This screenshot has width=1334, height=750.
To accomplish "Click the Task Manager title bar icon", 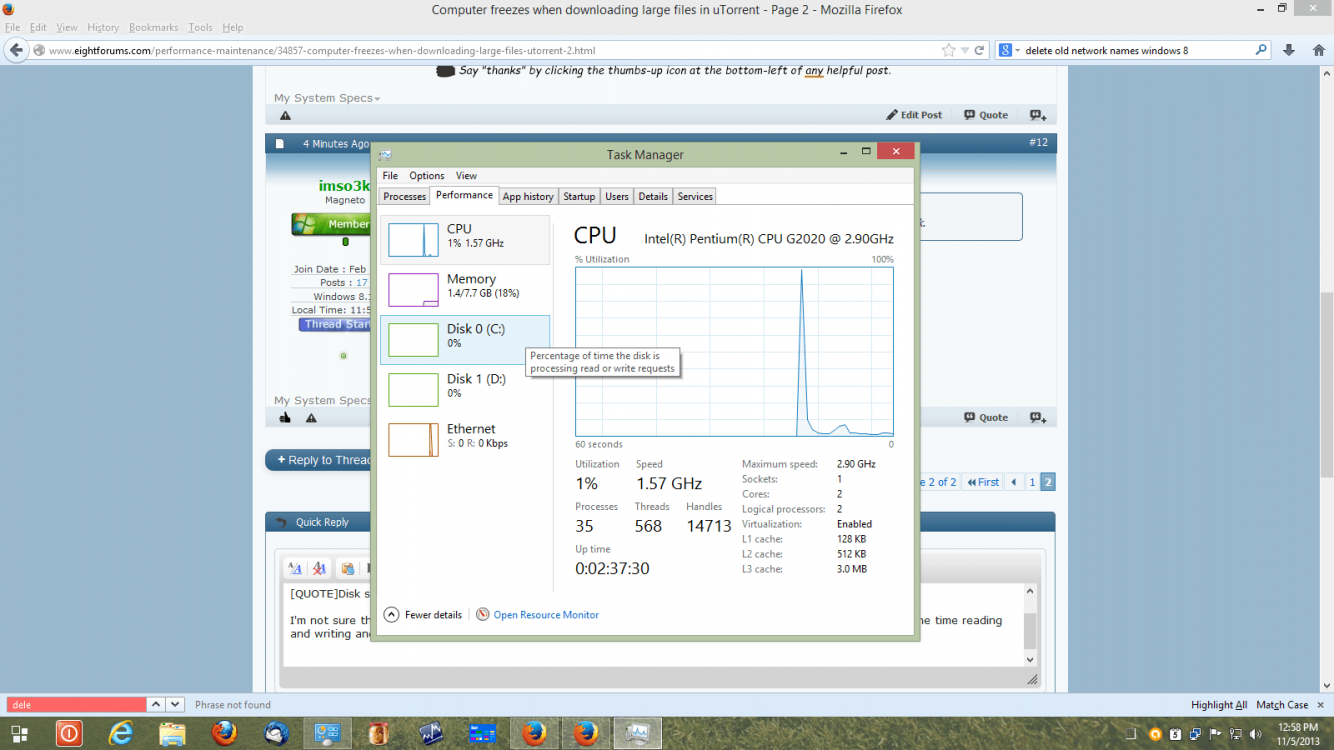I will 386,155.
